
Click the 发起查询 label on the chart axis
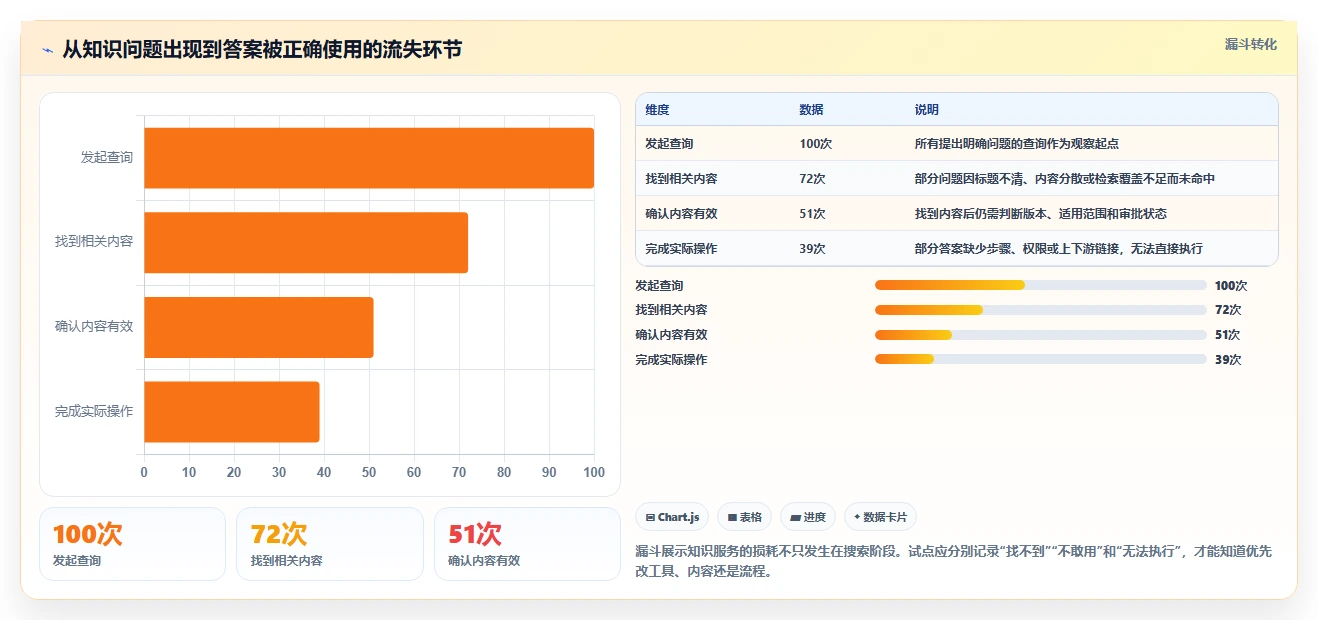click(x=107, y=158)
